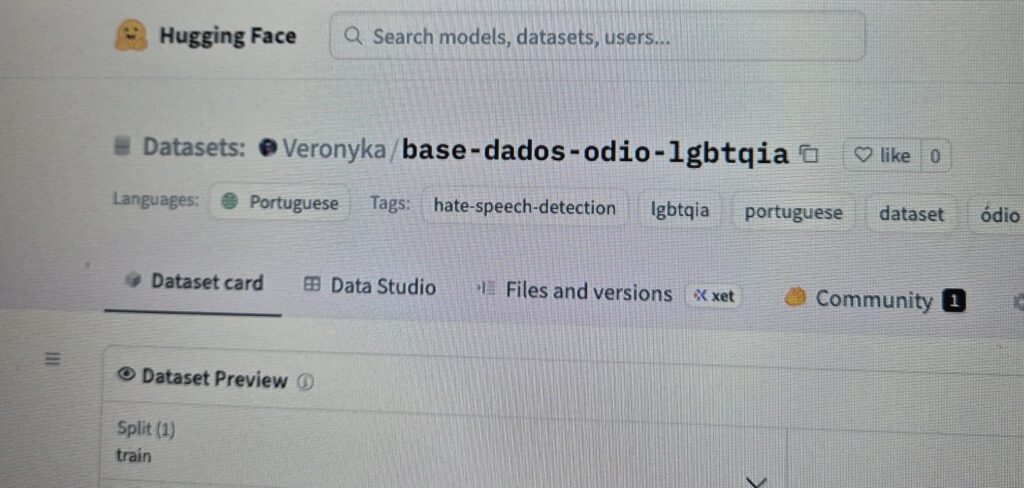
Task: Click the magnifying glass search icon
Action: point(352,36)
